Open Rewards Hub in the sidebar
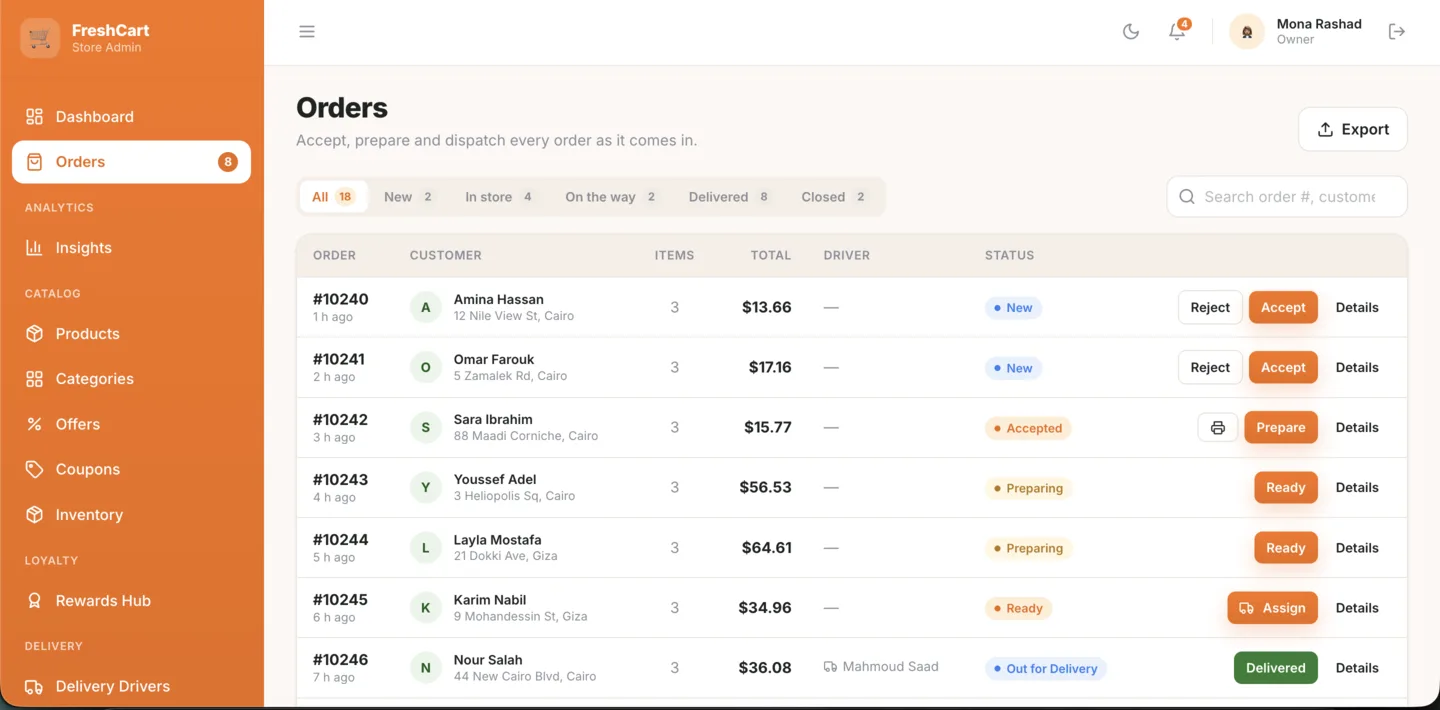The width and height of the screenshot is (1440, 710). click(131, 601)
